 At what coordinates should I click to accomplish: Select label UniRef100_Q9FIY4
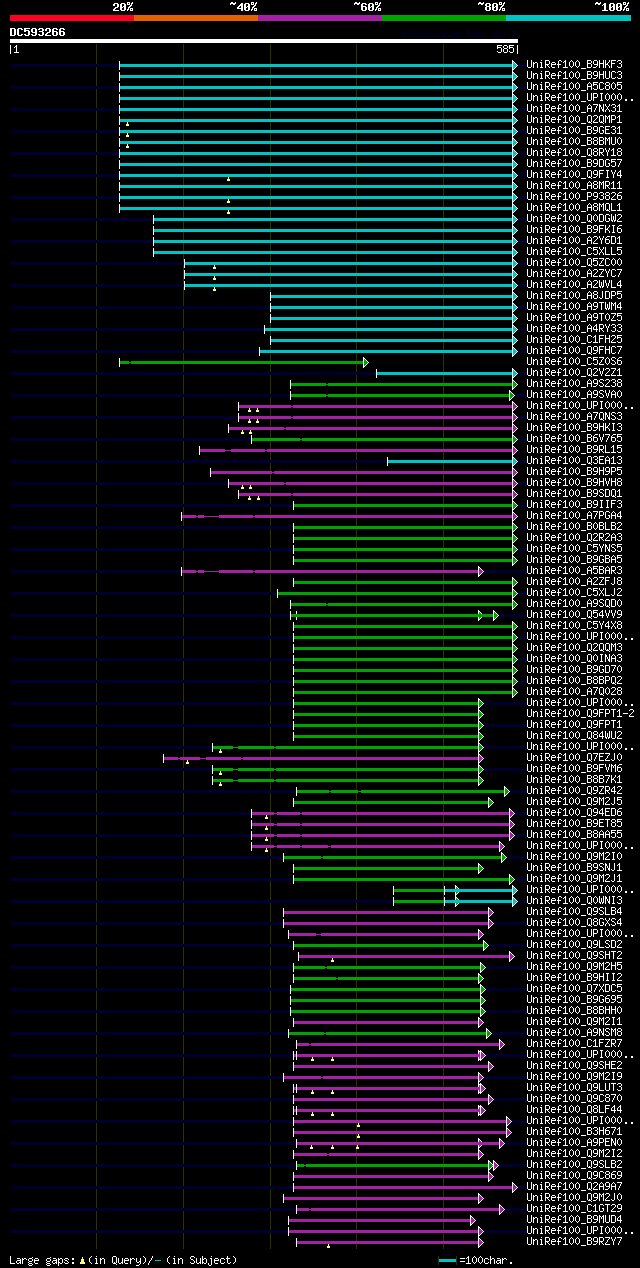[x=574, y=175]
